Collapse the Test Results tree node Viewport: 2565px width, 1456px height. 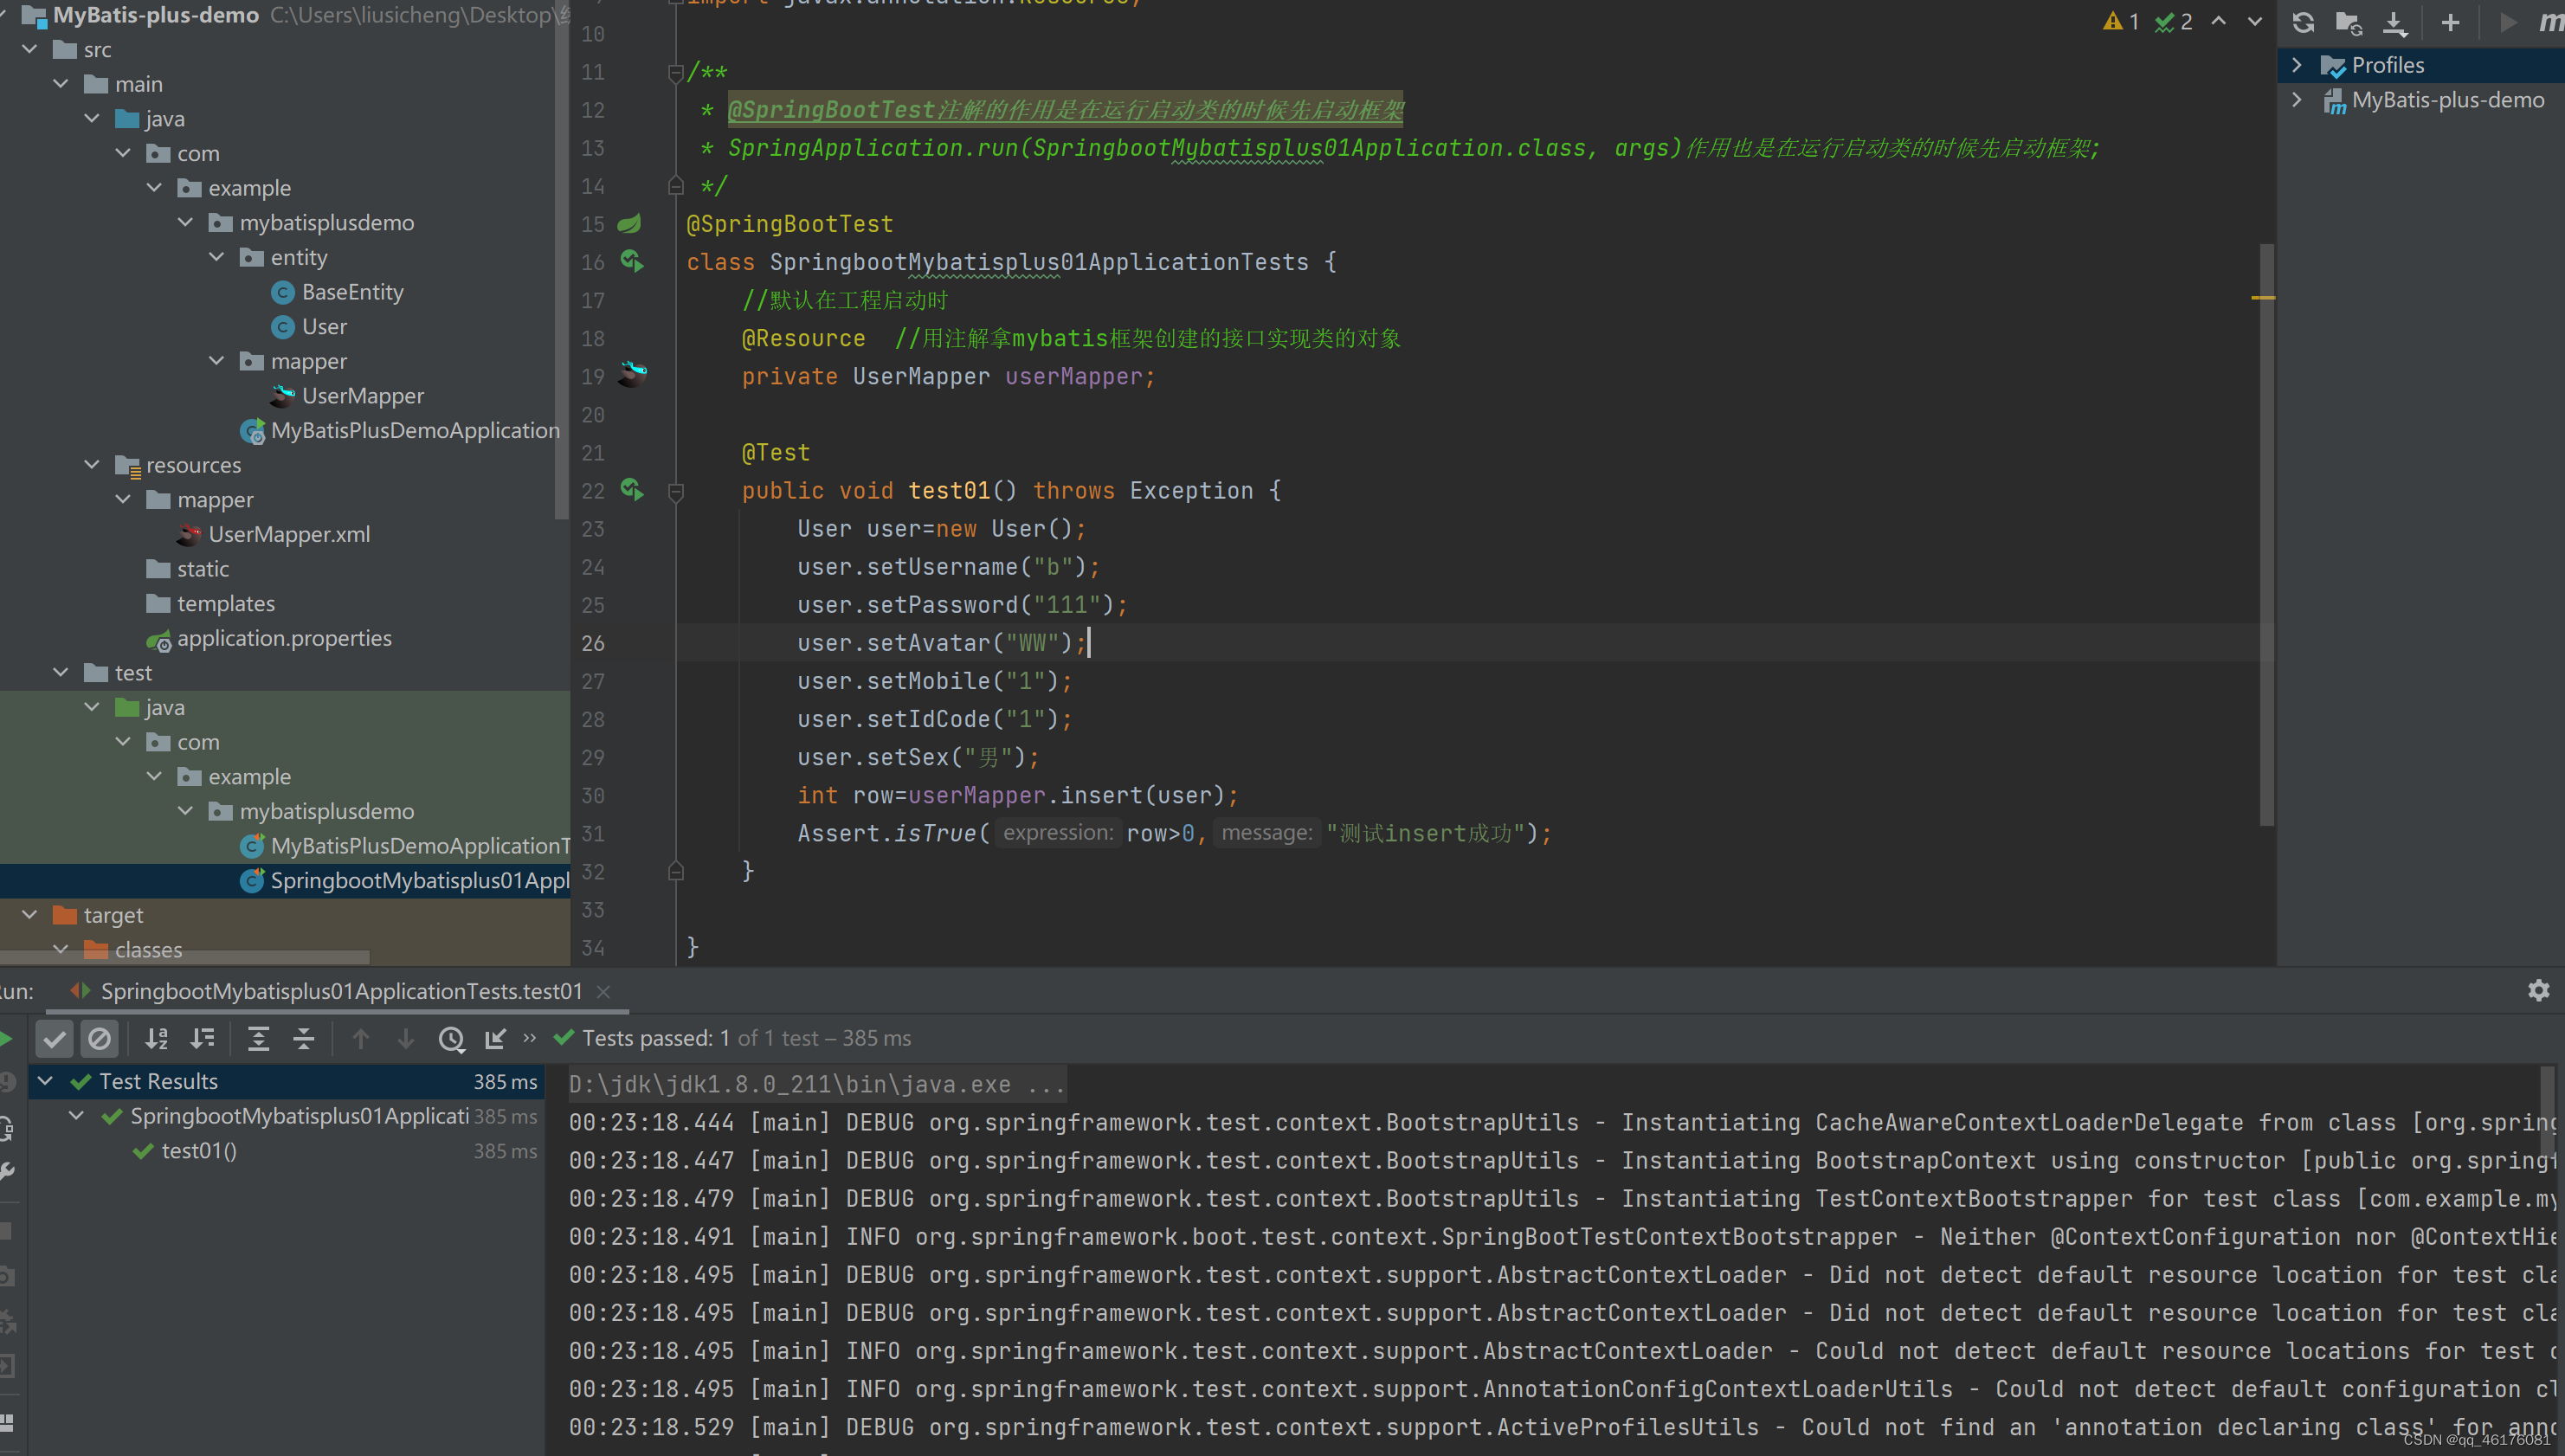click(46, 1081)
